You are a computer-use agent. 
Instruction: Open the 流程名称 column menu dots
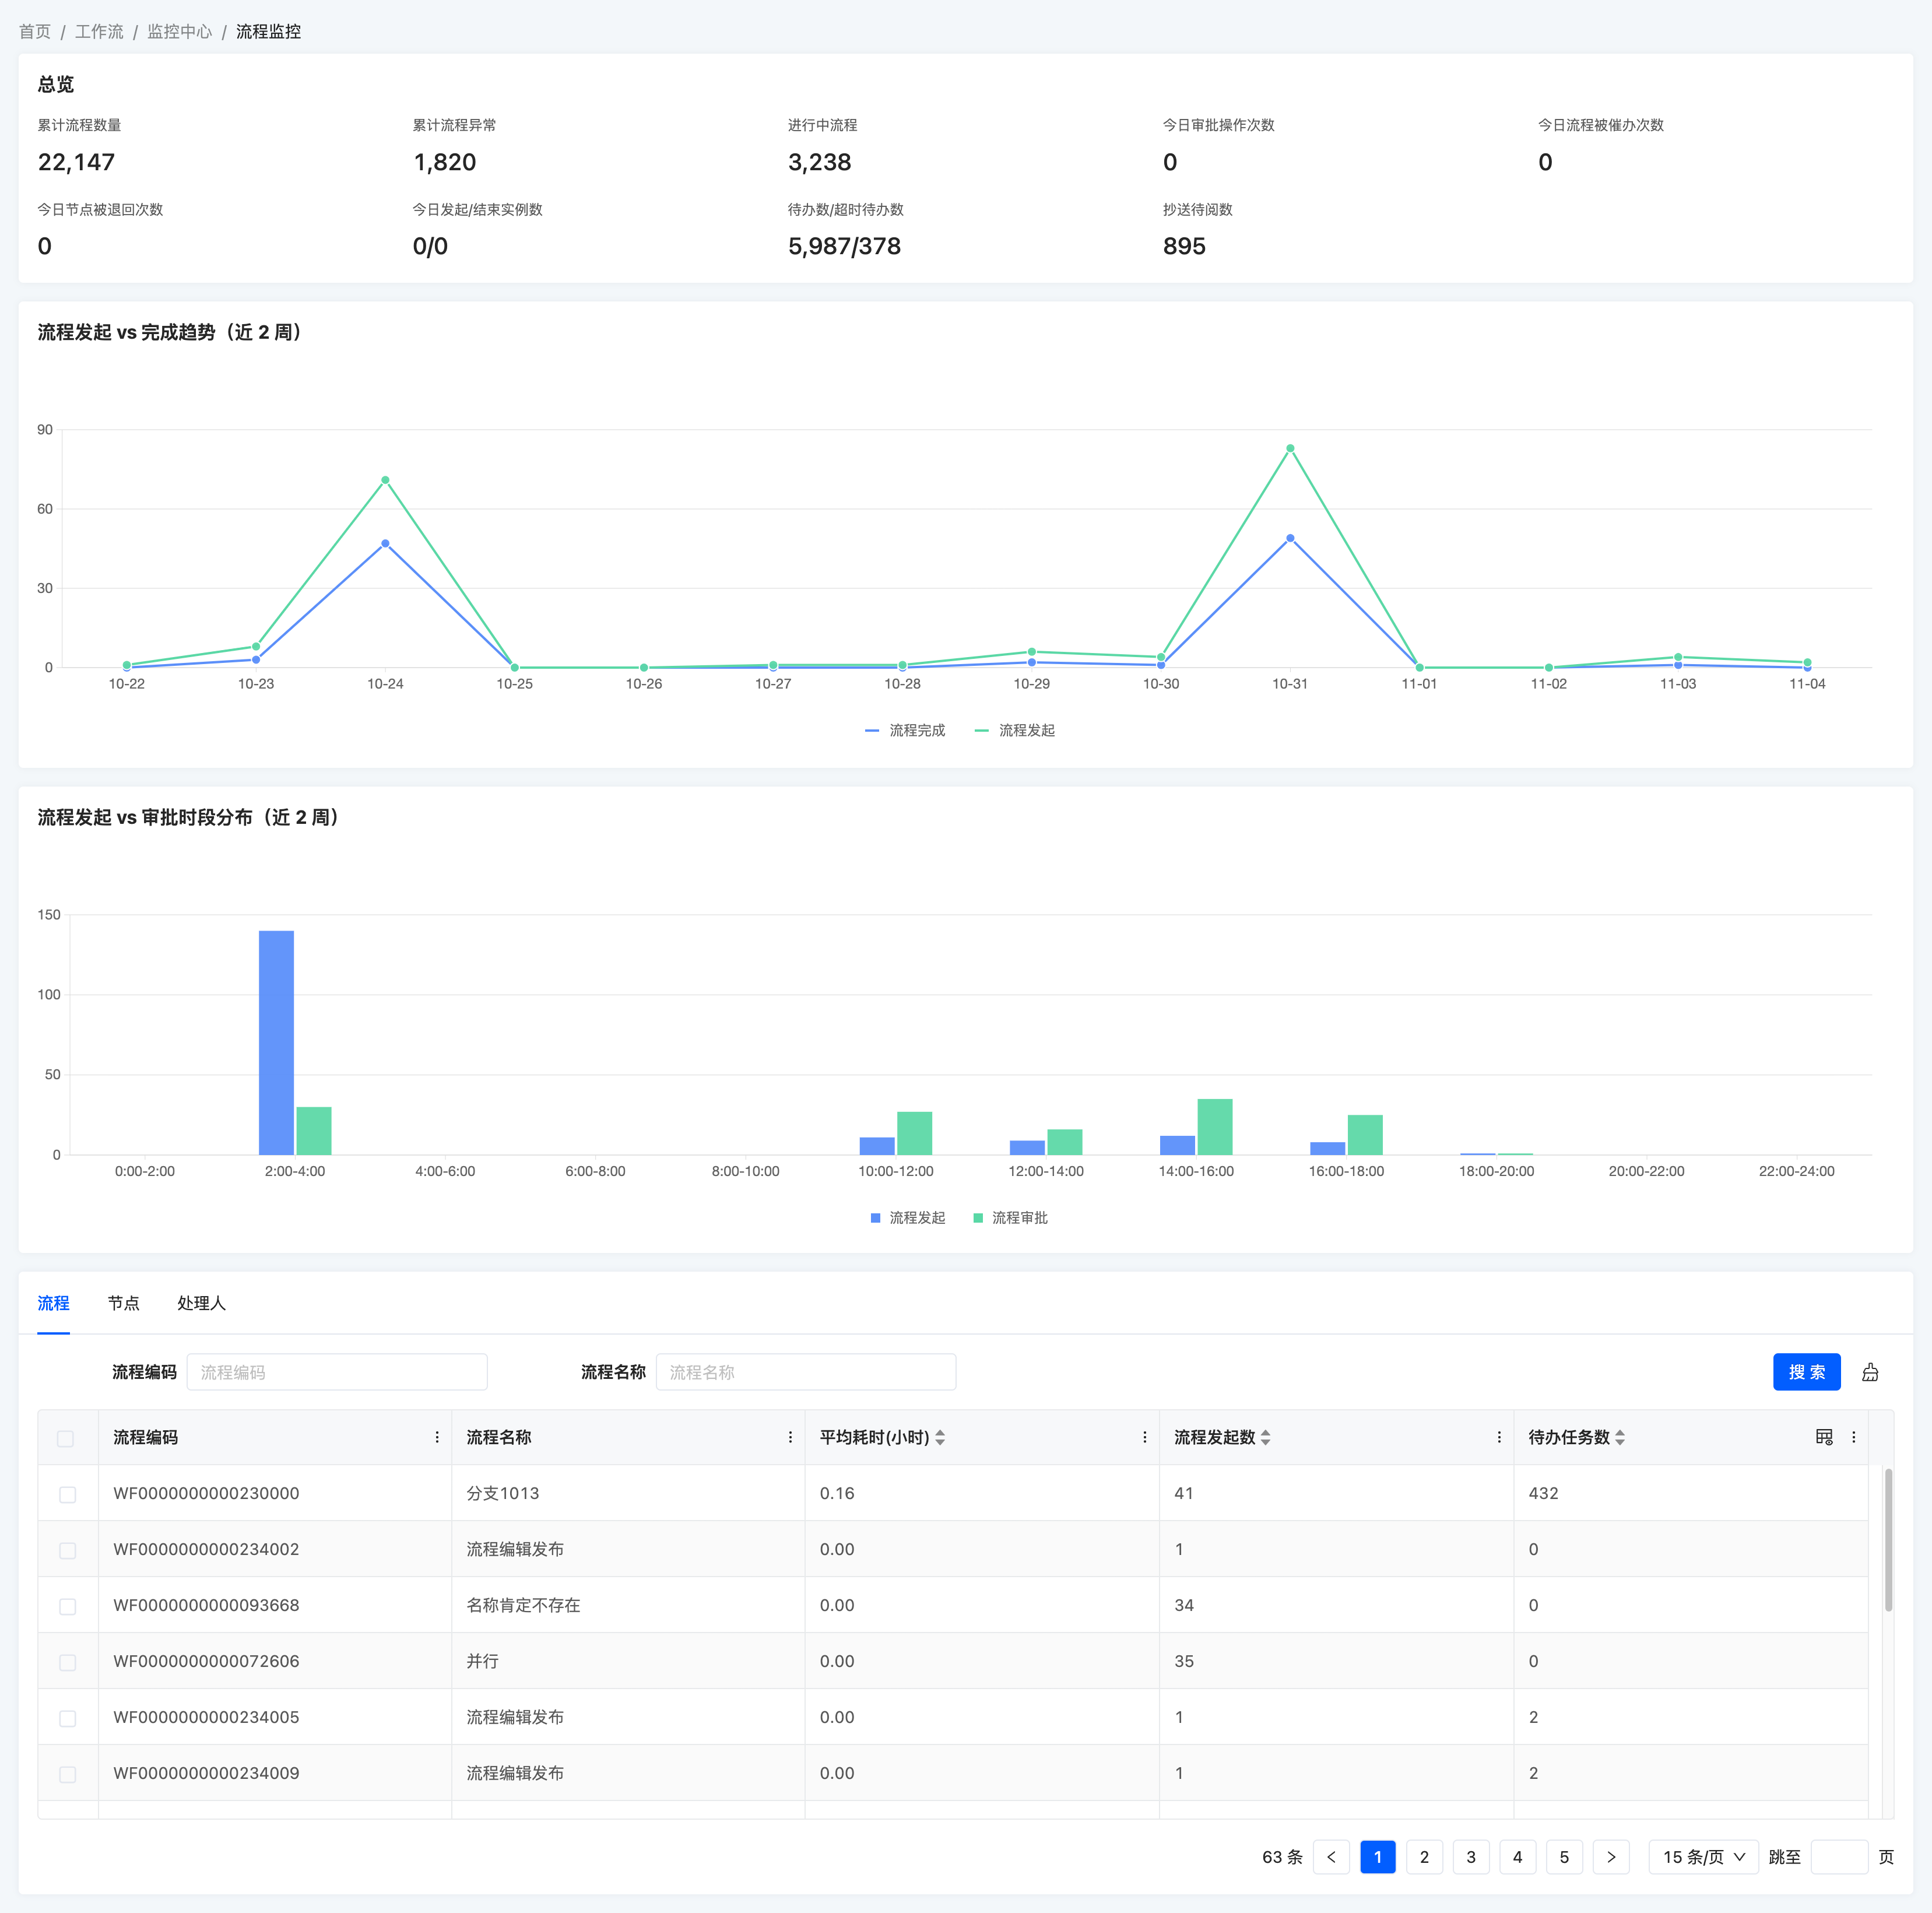(790, 1437)
